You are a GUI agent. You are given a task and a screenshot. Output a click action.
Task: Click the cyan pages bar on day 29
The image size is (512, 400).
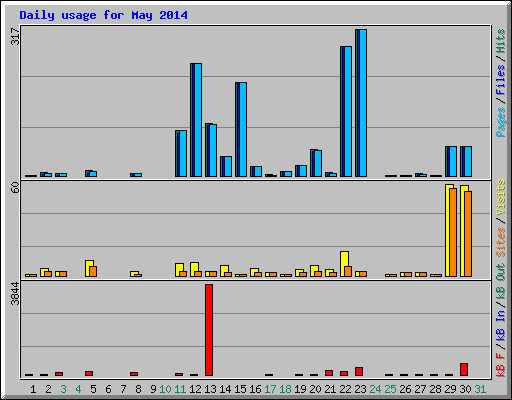point(453,161)
